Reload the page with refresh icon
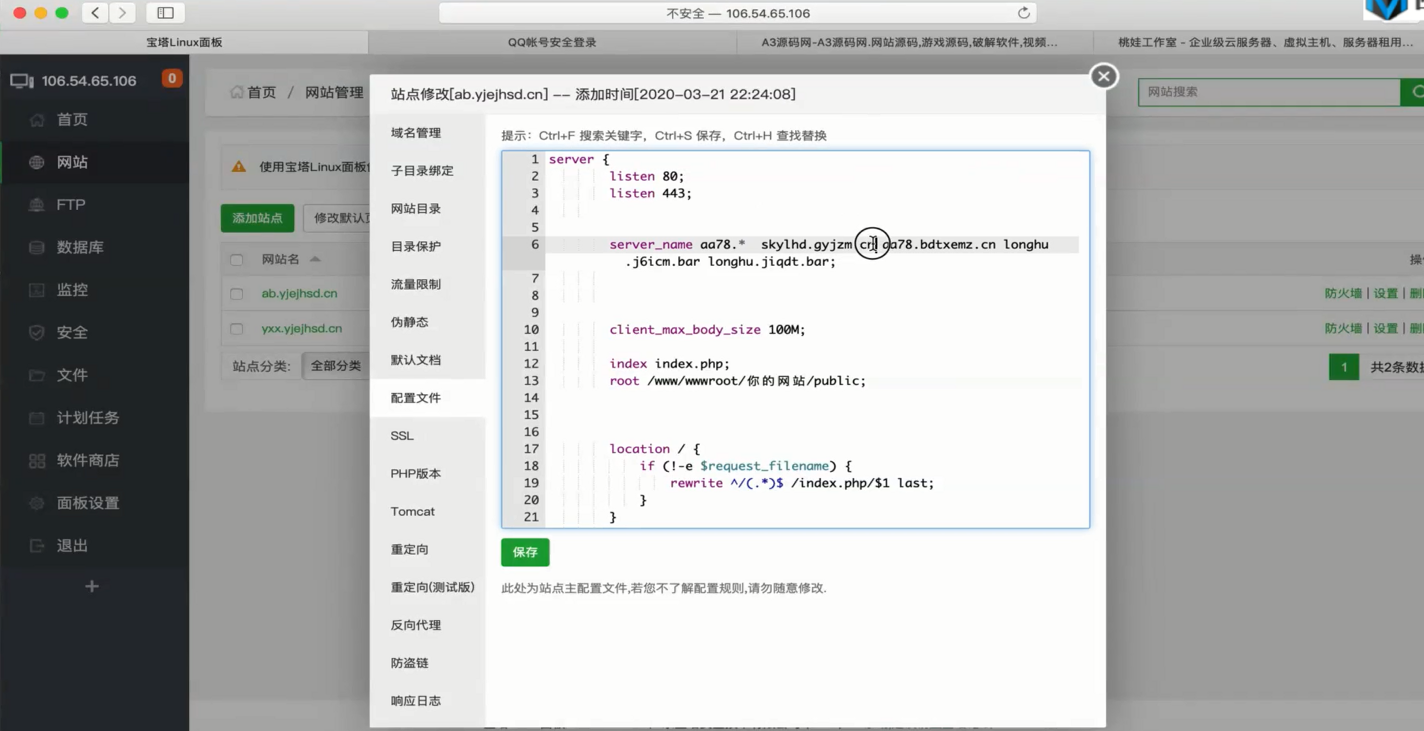The image size is (1424, 731). pyautogui.click(x=1023, y=13)
